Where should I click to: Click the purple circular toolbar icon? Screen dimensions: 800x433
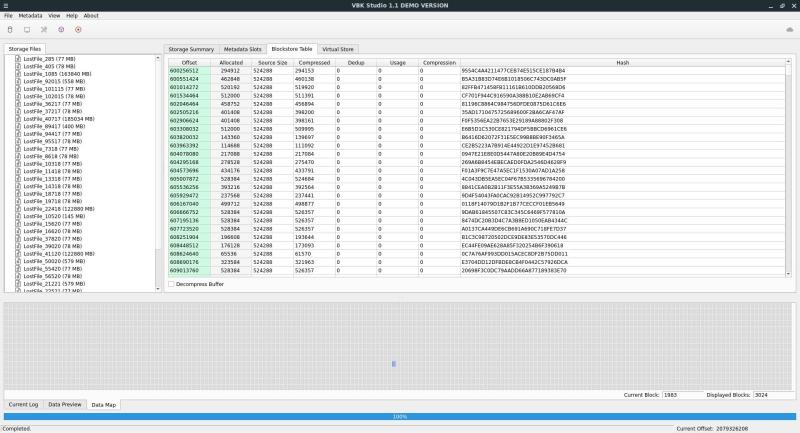coord(61,30)
